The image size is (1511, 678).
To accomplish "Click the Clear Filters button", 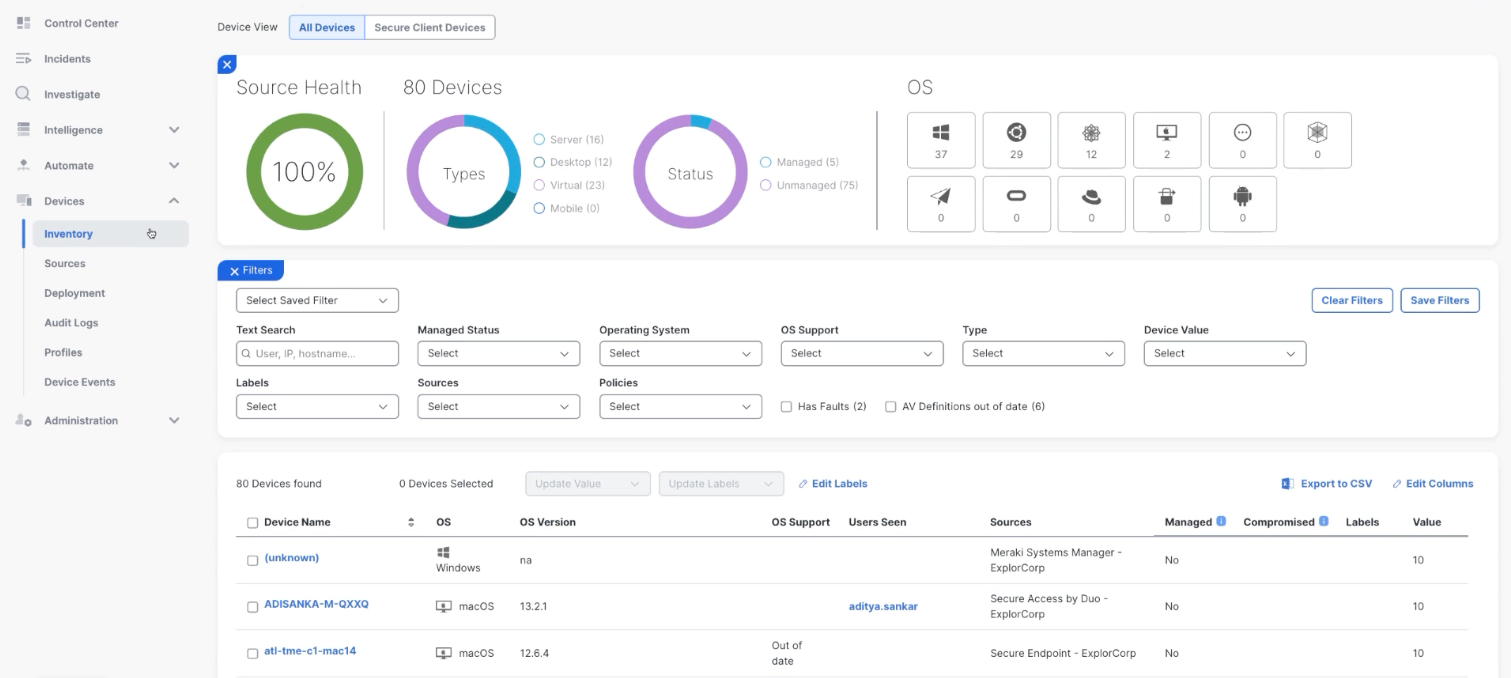I will point(1351,300).
